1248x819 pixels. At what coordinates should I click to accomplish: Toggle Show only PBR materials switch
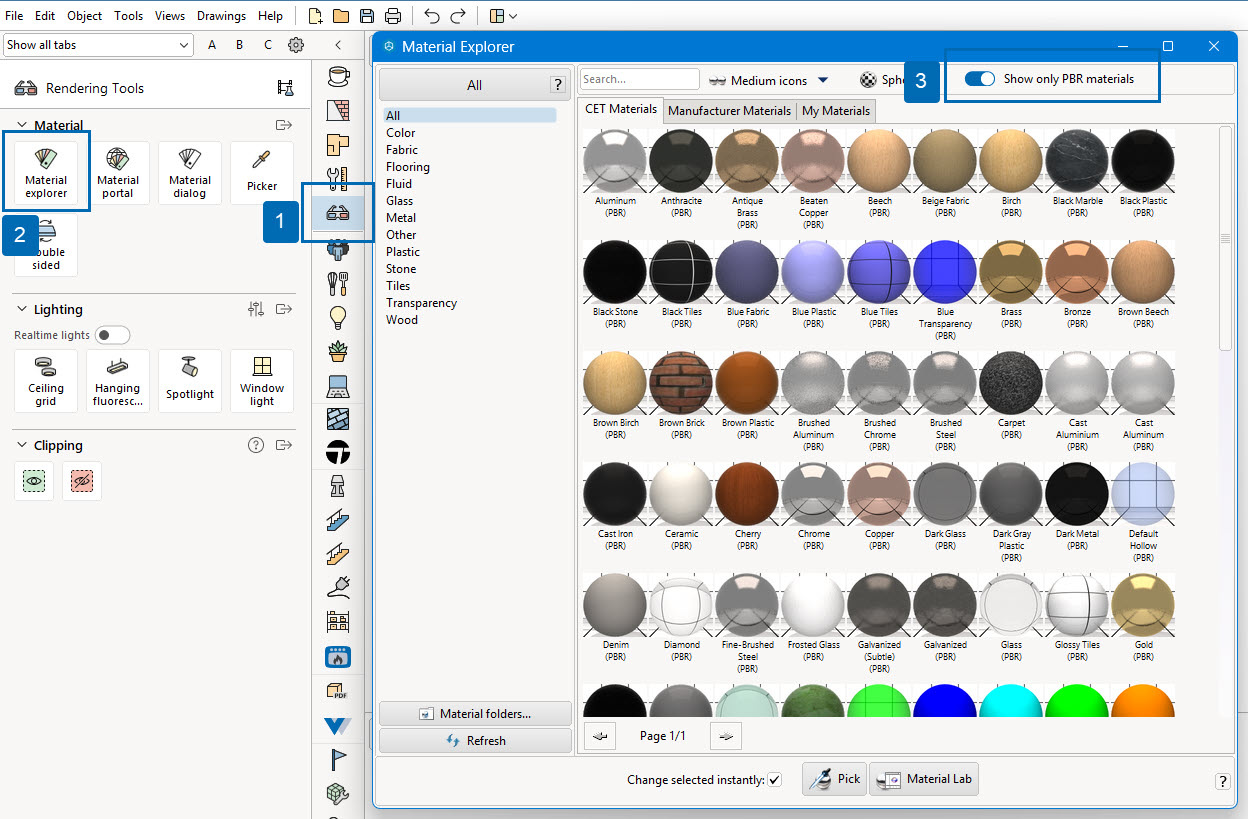point(979,79)
